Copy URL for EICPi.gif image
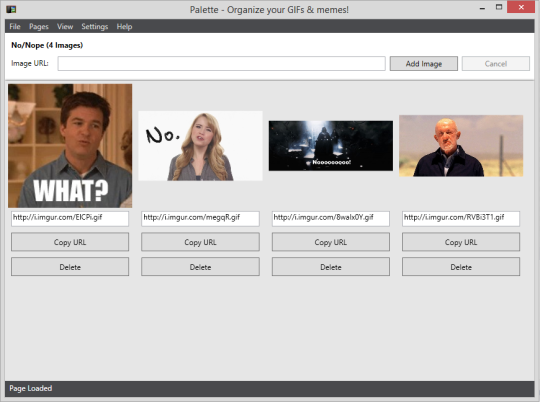The height and width of the screenshot is (402, 540). pyautogui.click(x=70, y=242)
